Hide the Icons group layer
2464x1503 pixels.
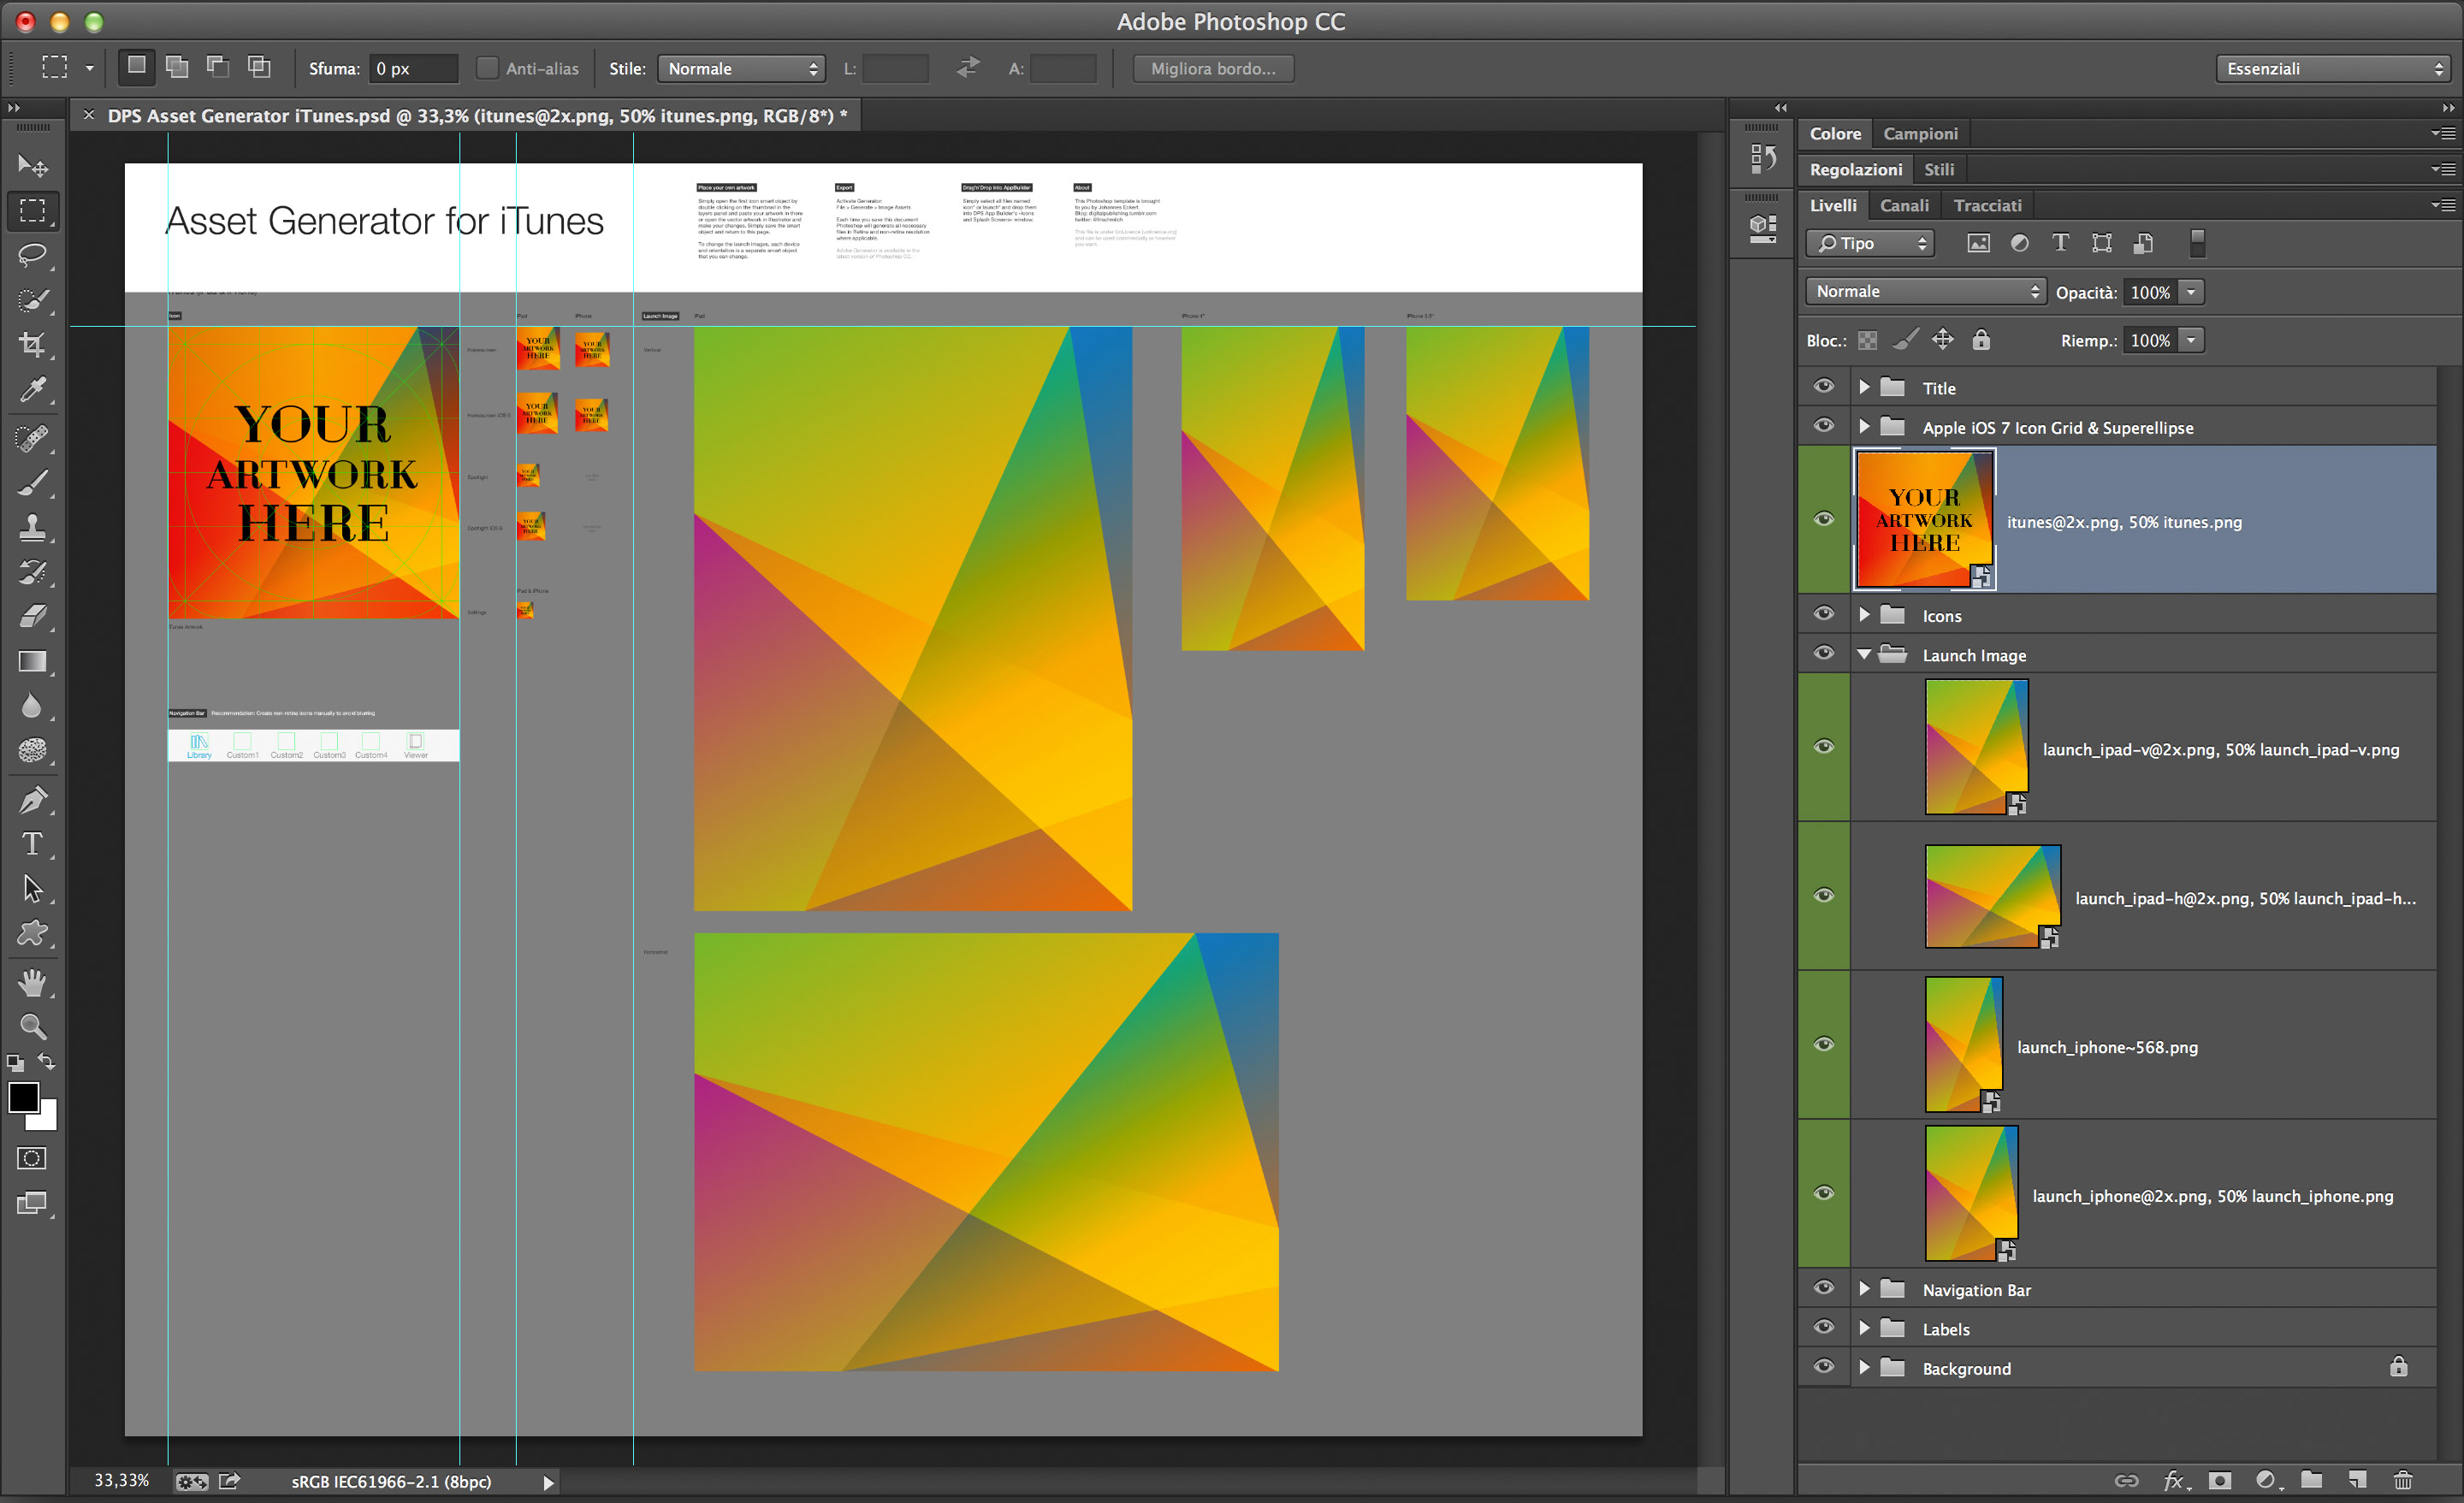pos(1824,614)
